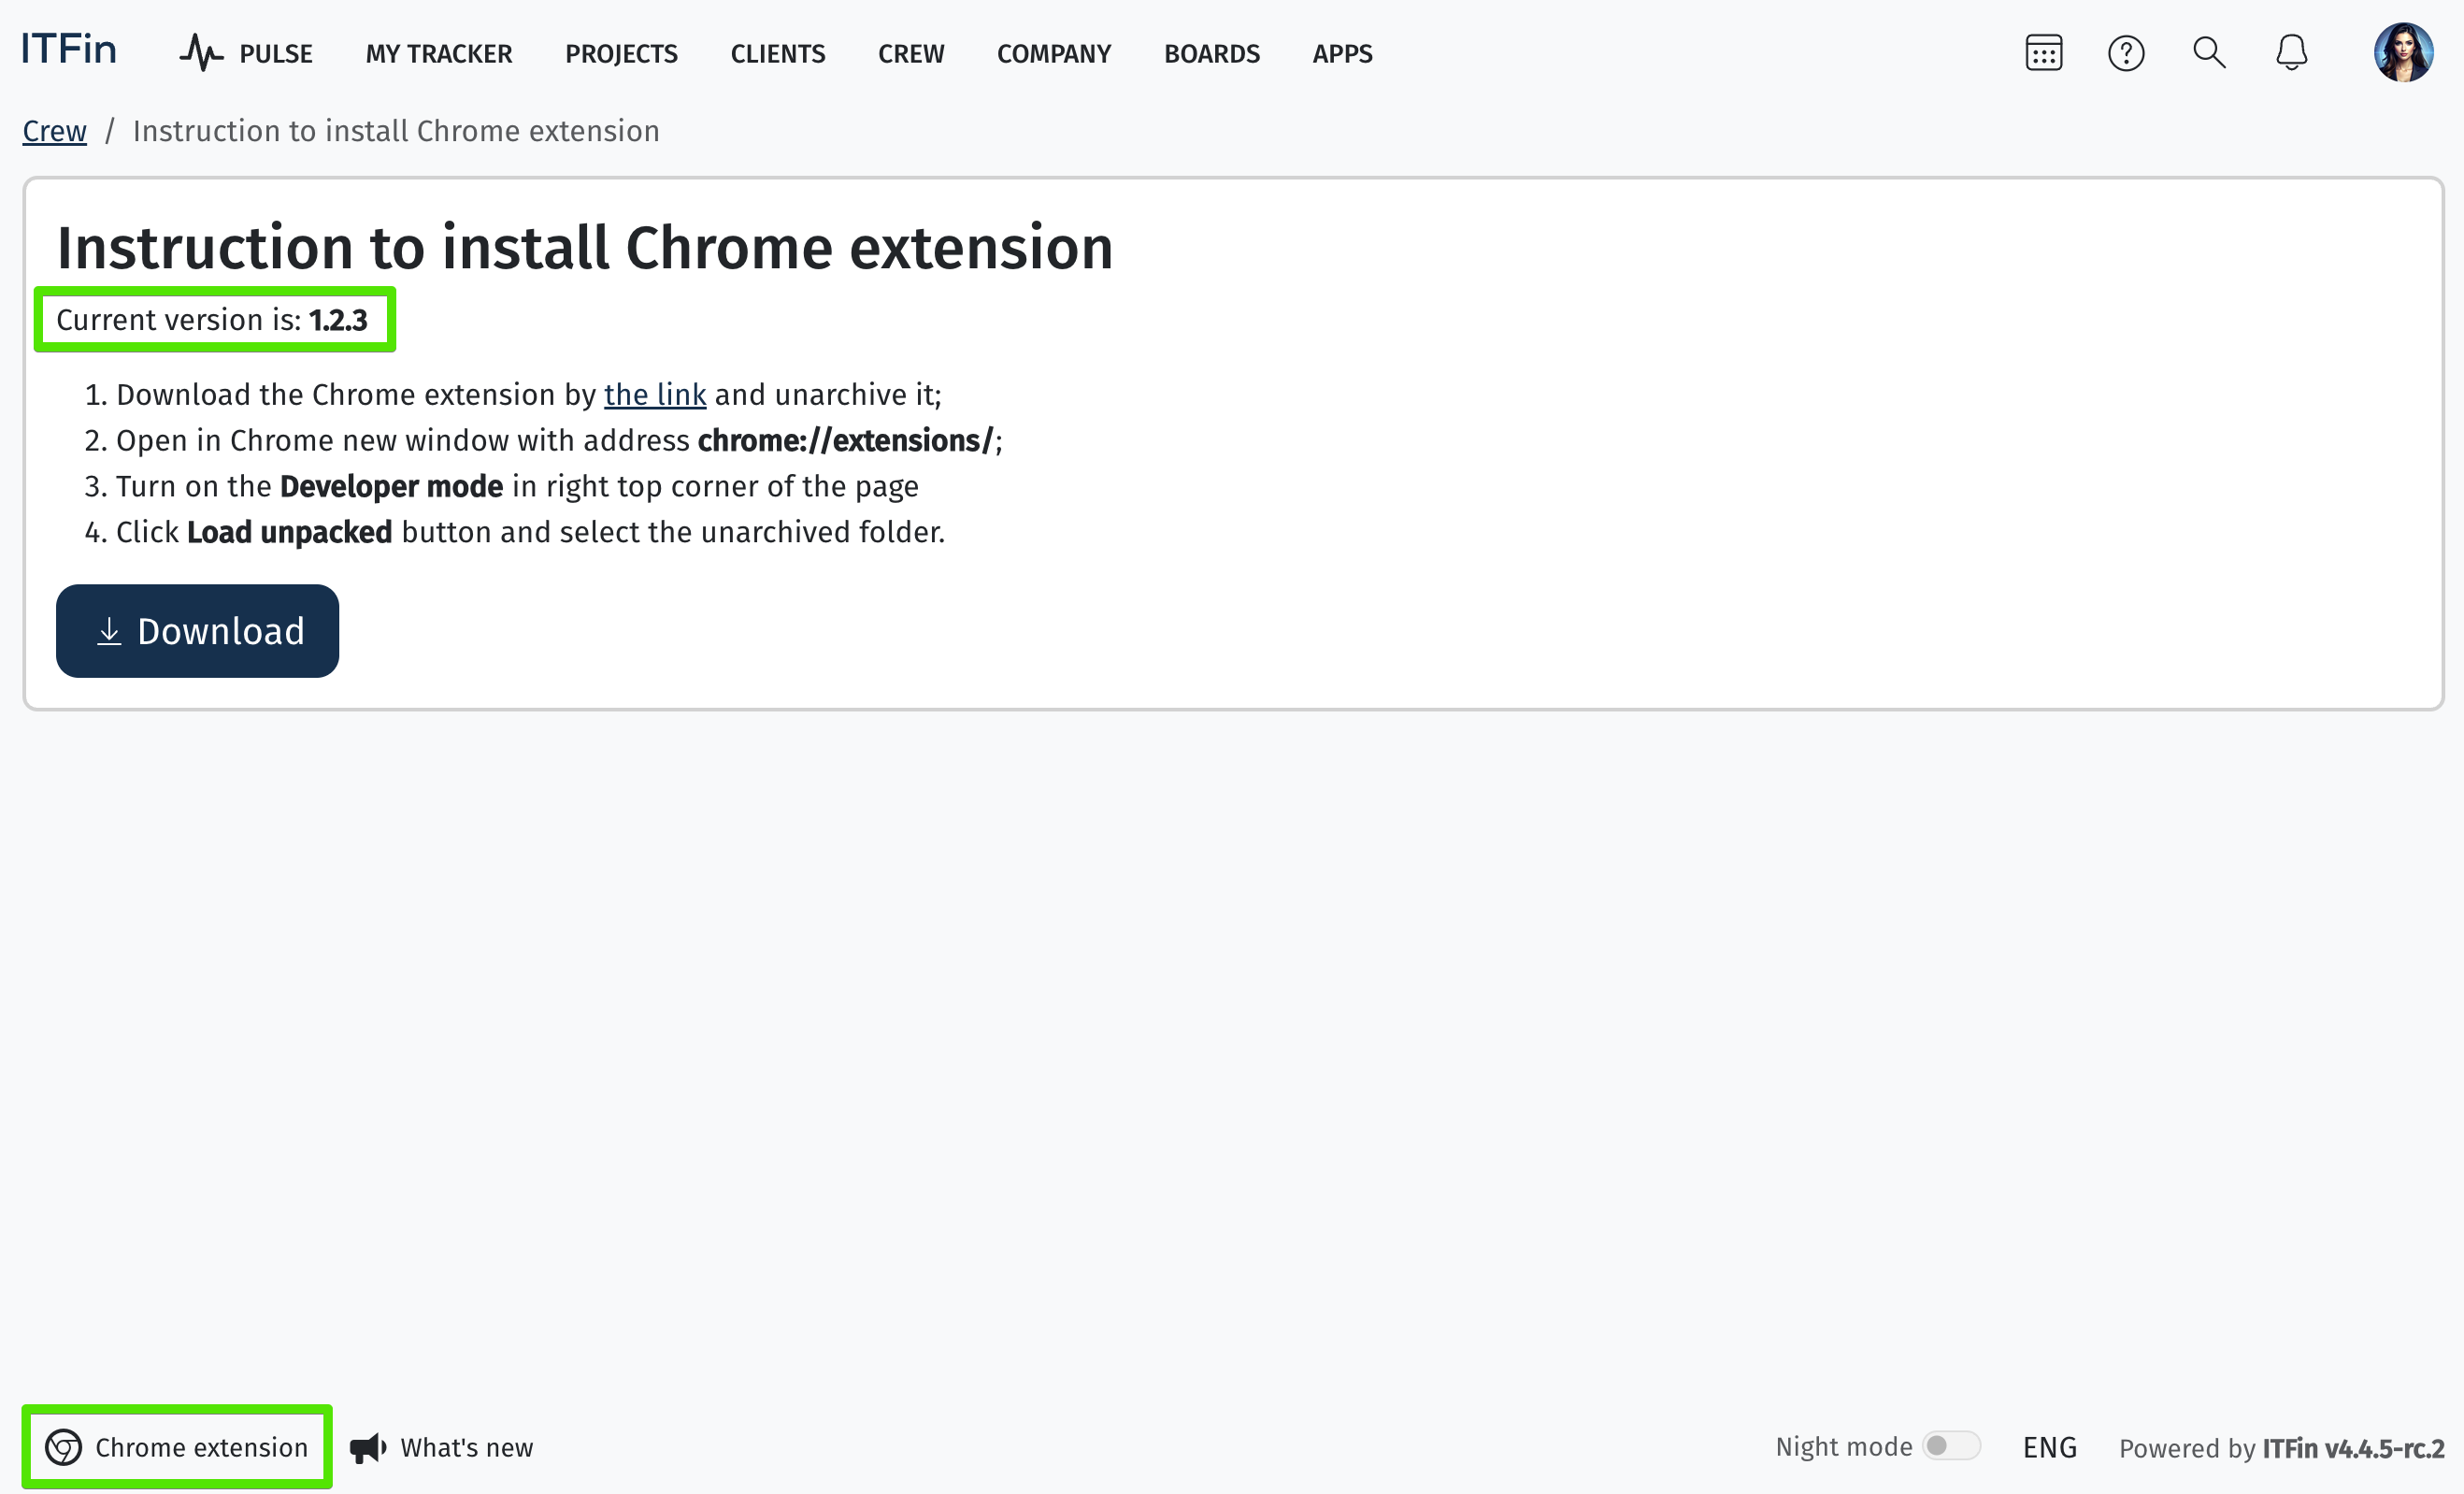Viewport: 2464px width, 1494px height.
Task: Click the megaphone What's new icon
Action: coord(368,1447)
